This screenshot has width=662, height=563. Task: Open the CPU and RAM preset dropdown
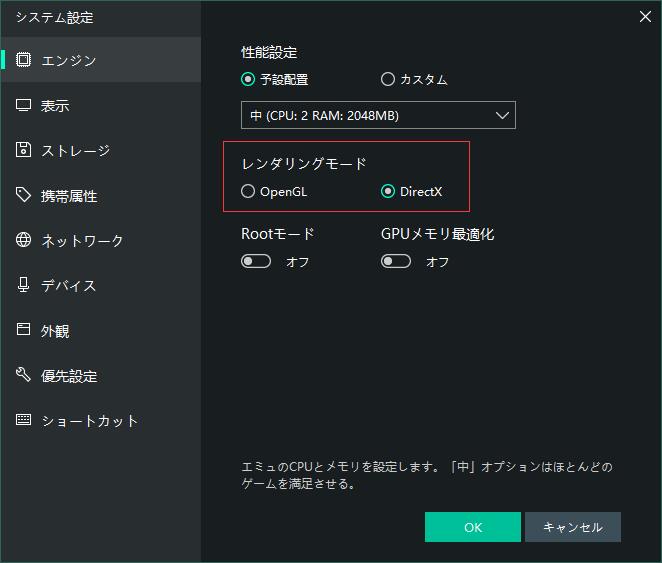point(378,116)
